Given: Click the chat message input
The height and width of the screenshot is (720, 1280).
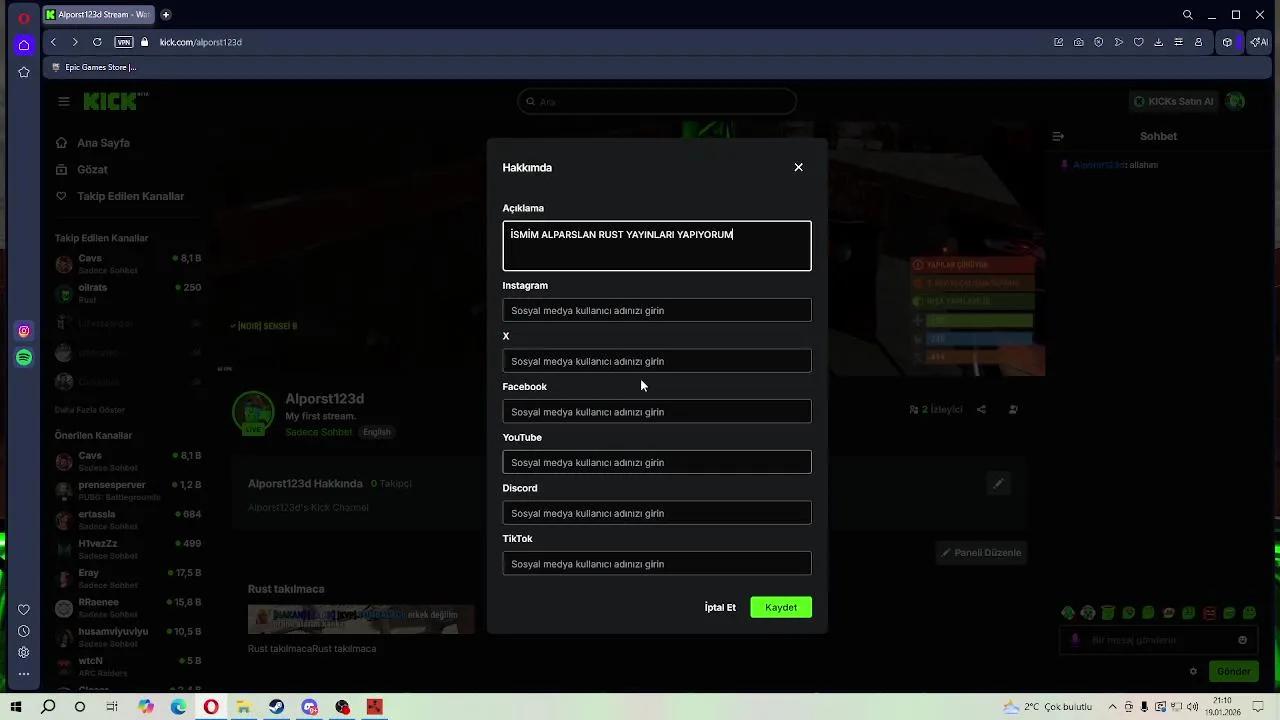Looking at the screenshot, I should [x=1158, y=640].
